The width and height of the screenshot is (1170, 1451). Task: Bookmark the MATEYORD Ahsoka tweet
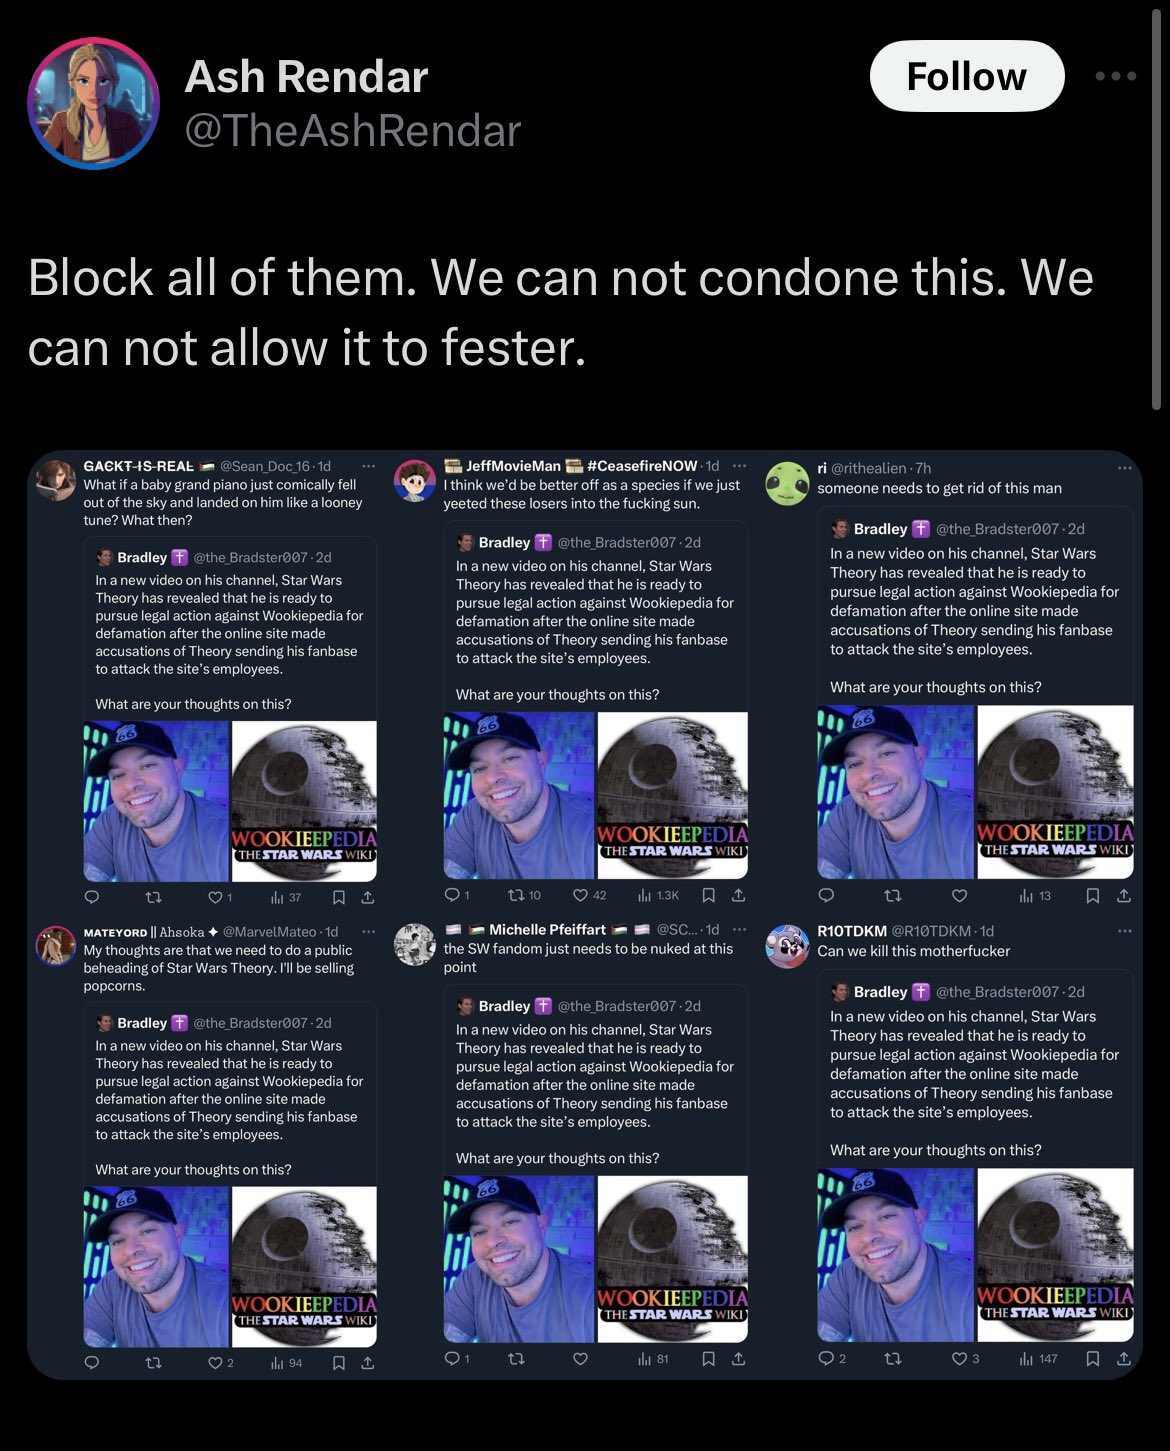[x=339, y=1362]
